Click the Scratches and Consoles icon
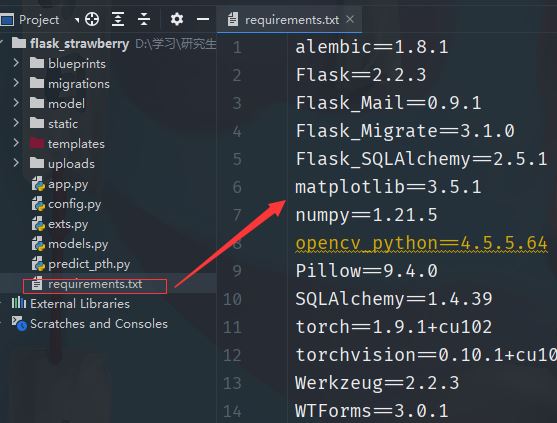557x423 pixels. (x=19, y=323)
